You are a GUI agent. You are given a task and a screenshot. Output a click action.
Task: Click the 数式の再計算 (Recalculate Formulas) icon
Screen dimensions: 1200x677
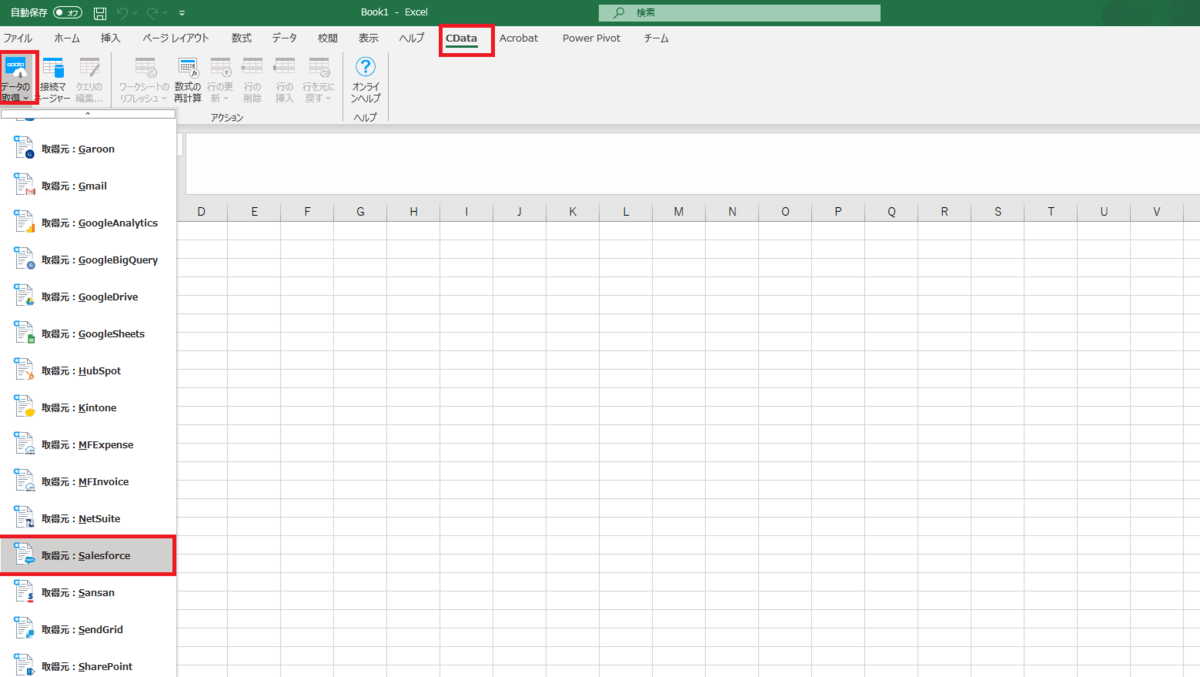[x=188, y=68]
